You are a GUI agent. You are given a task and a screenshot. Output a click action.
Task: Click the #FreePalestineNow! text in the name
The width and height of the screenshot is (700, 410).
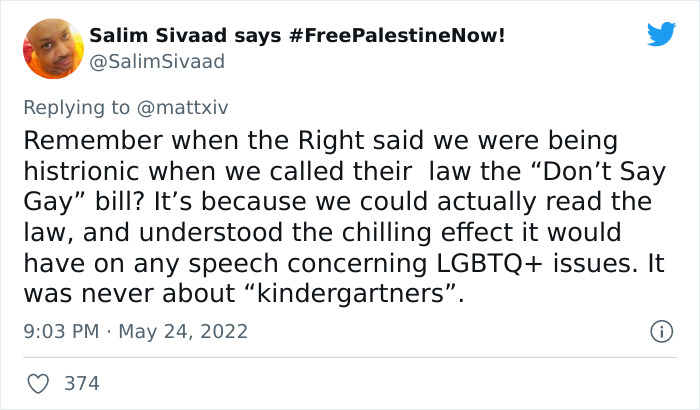pyautogui.click(x=397, y=36)
